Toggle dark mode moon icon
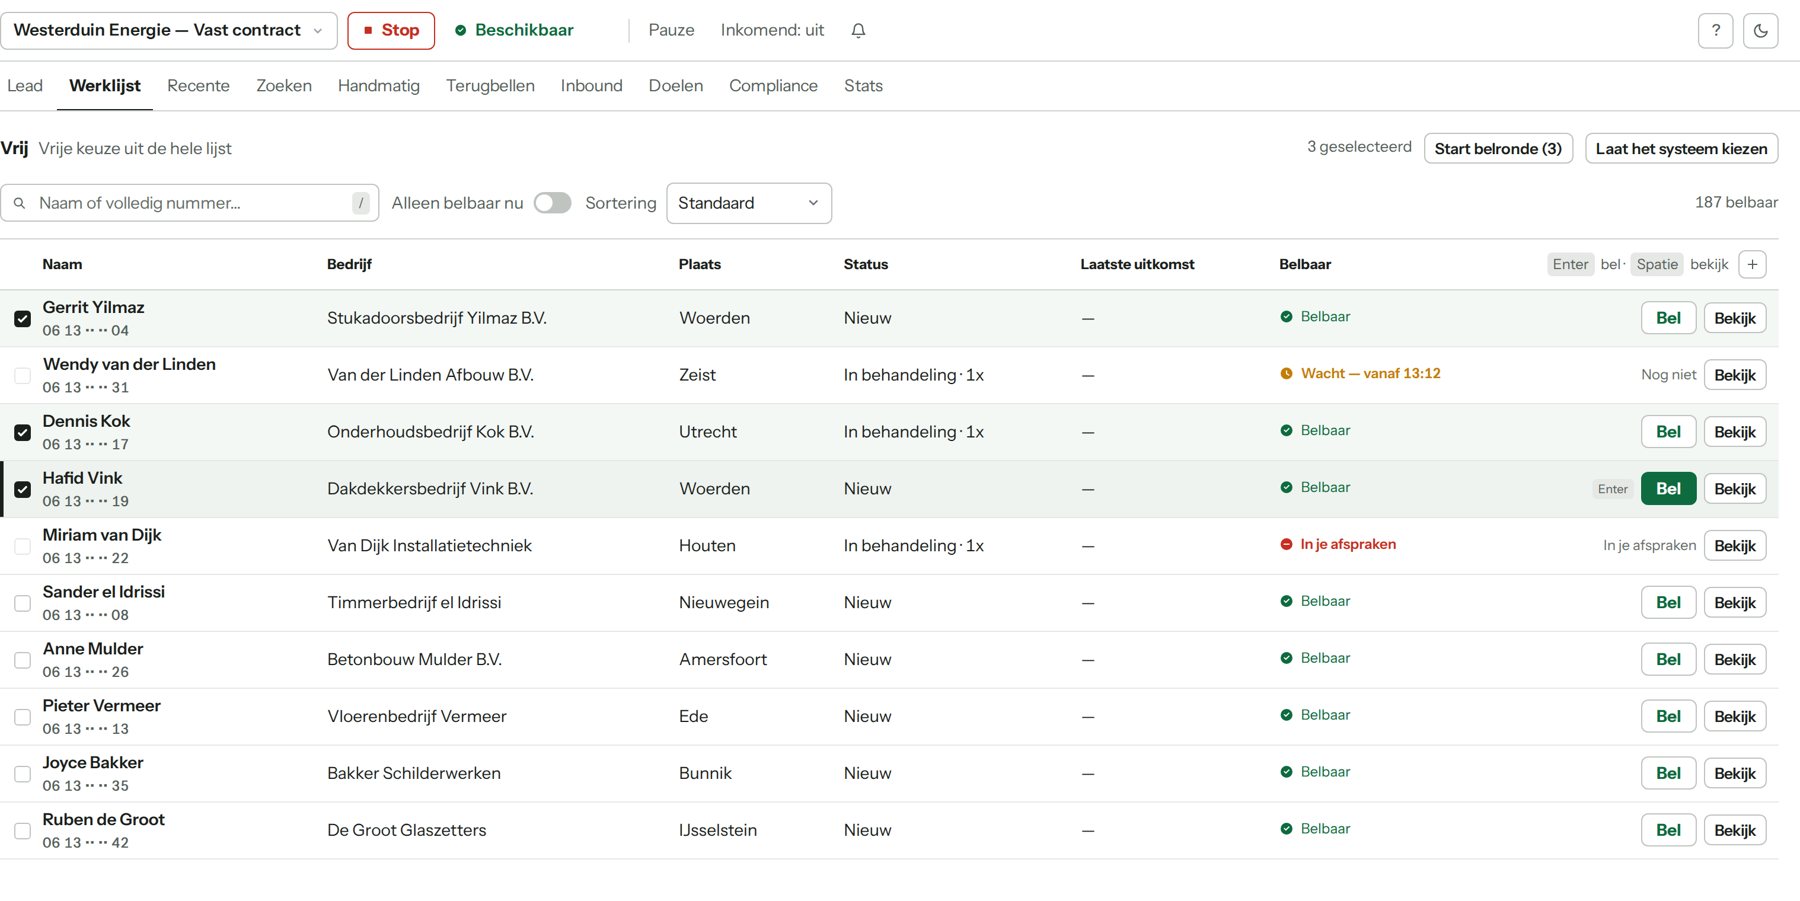The height and width of the screenshot is (901, 1800). pyautogui.click(x=1760, y=31)
